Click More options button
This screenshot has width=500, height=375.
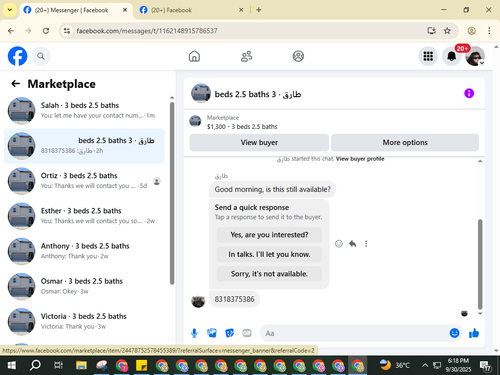405,142
